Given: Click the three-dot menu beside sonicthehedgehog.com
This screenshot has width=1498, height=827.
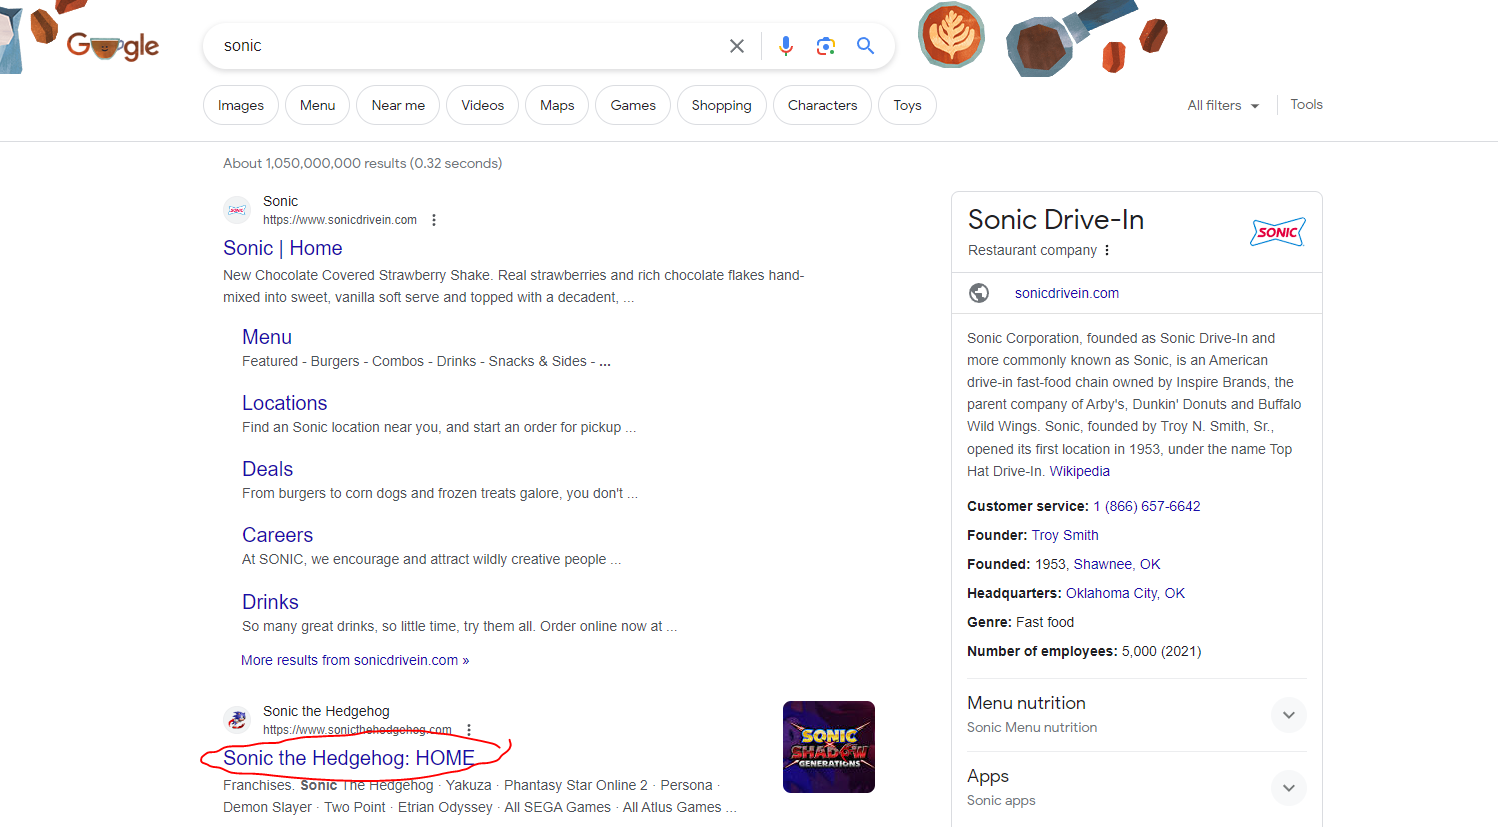Looking at the screenshot, I should tap(469, 730).
